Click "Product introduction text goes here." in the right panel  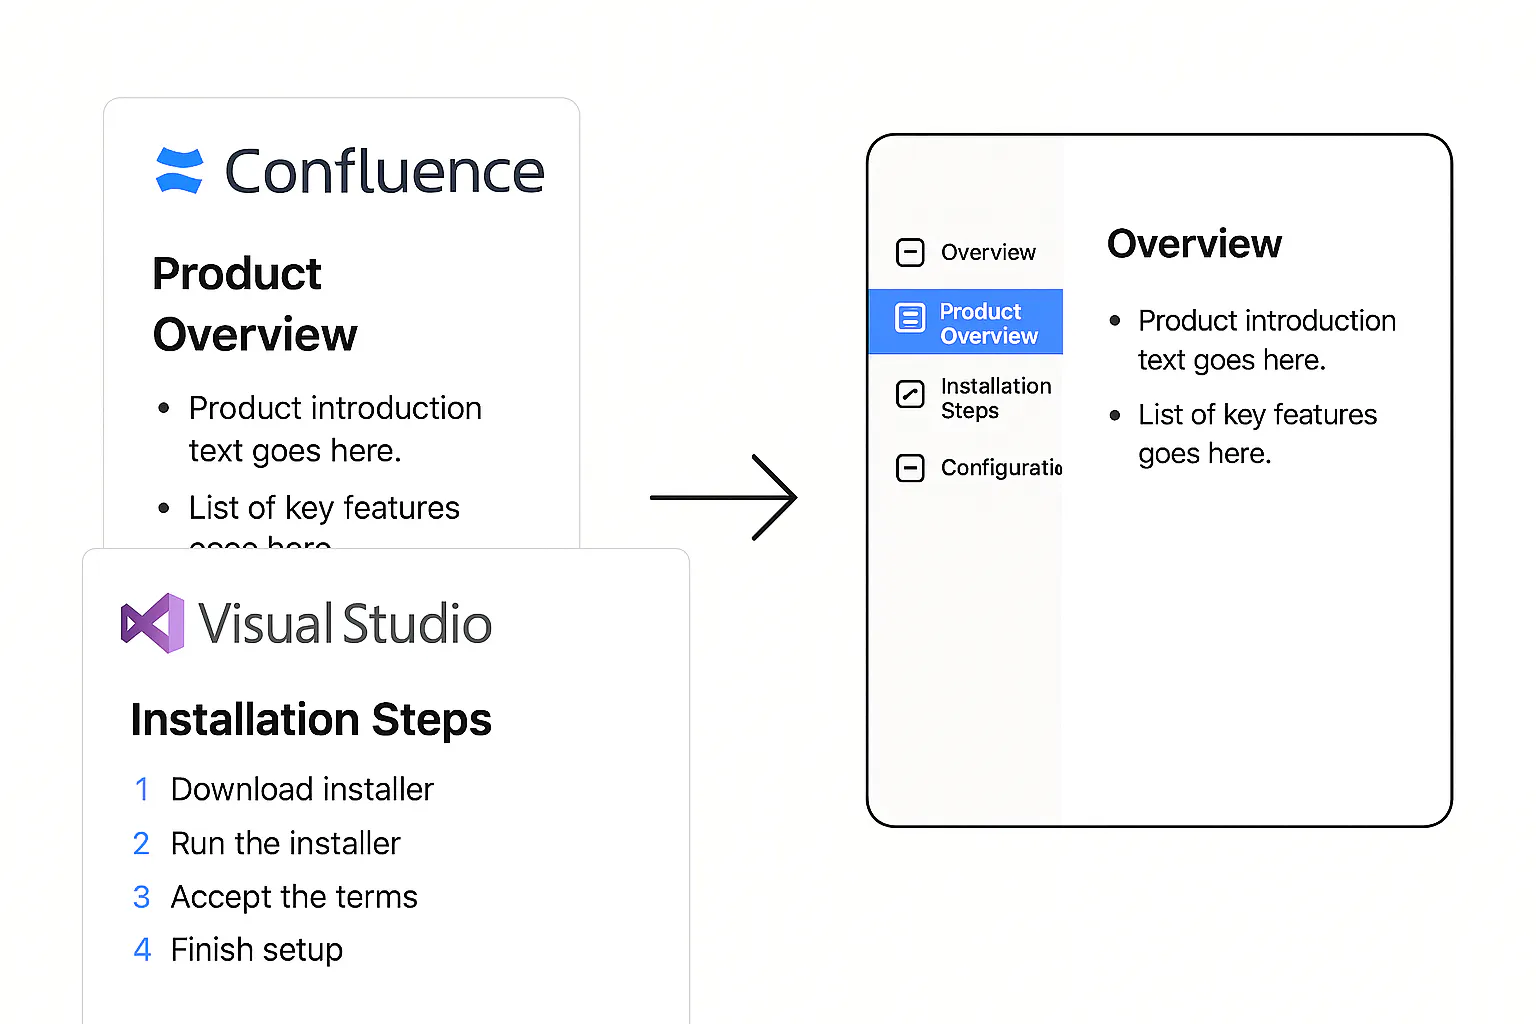pos(1267,340)
